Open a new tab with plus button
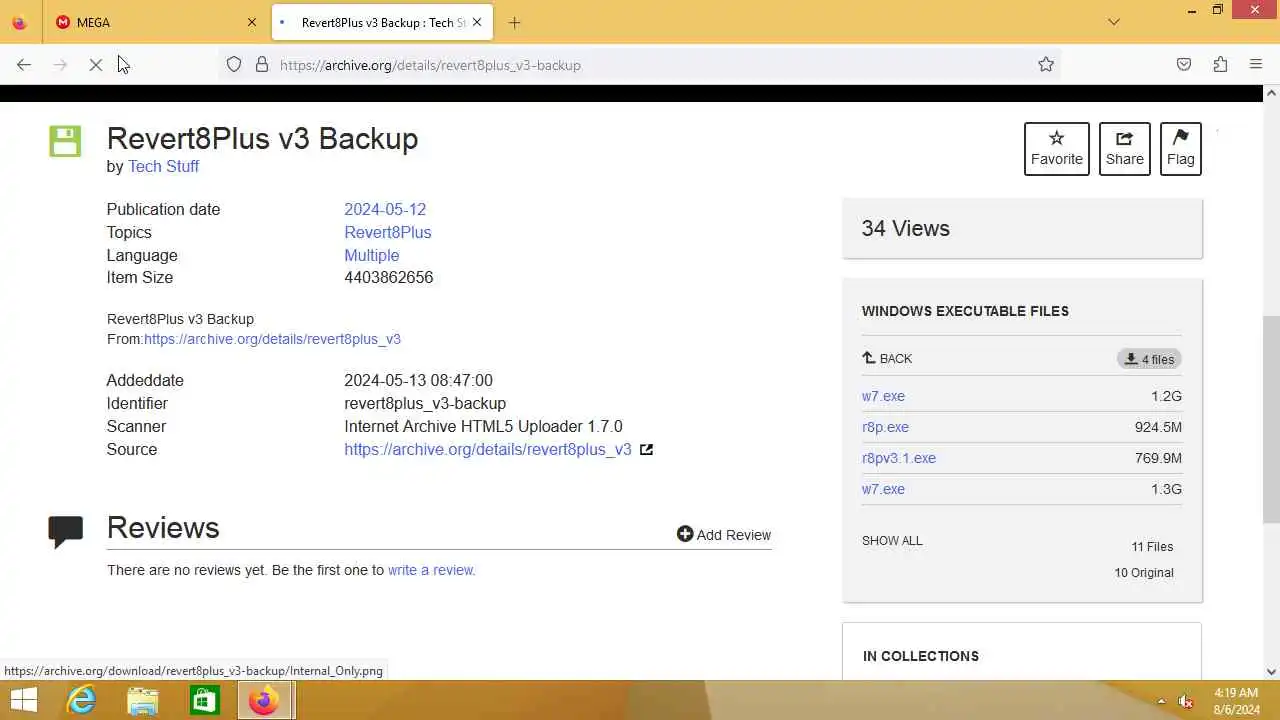 515,22
